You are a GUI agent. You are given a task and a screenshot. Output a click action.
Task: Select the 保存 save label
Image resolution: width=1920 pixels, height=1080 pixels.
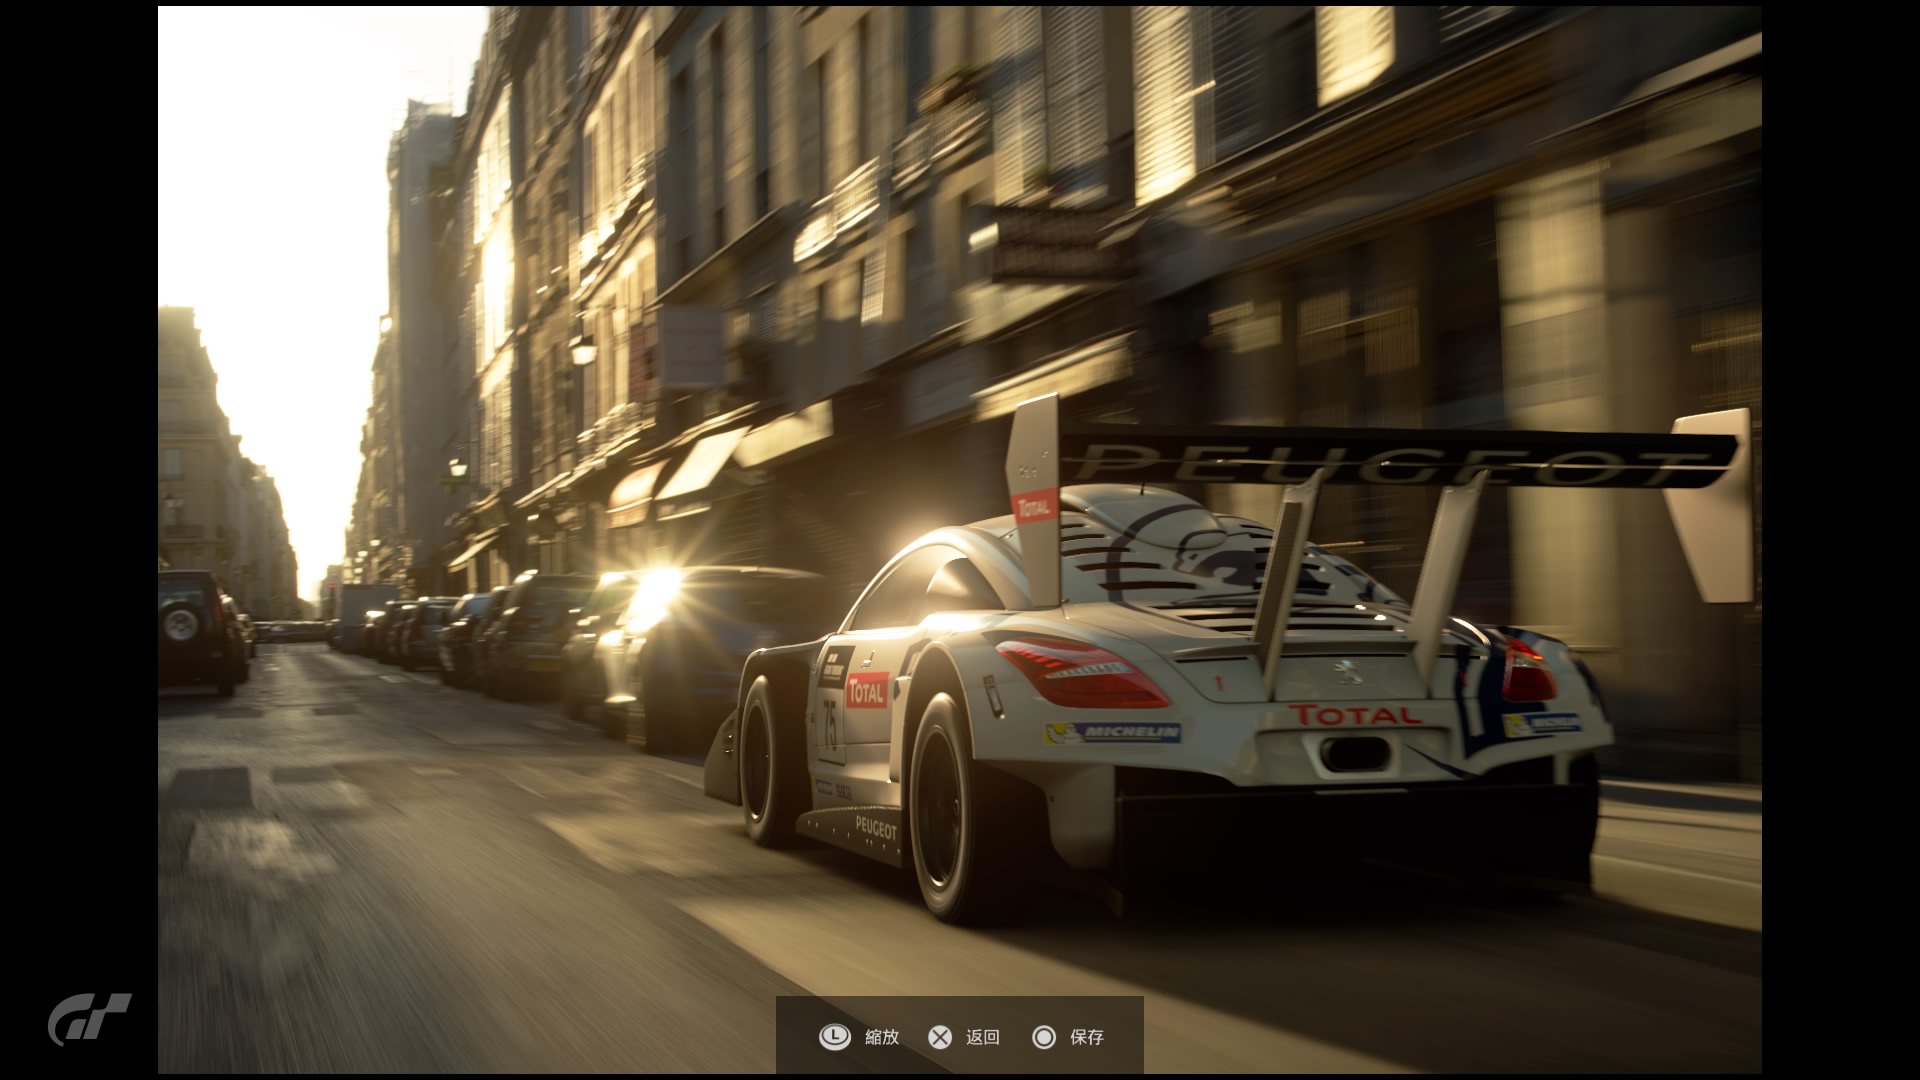[1087, 1037]
